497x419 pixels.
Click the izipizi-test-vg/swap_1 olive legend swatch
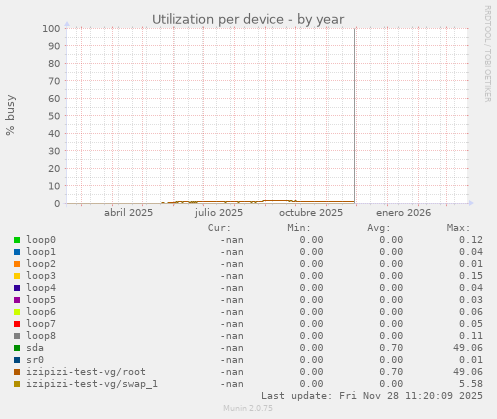17,384
